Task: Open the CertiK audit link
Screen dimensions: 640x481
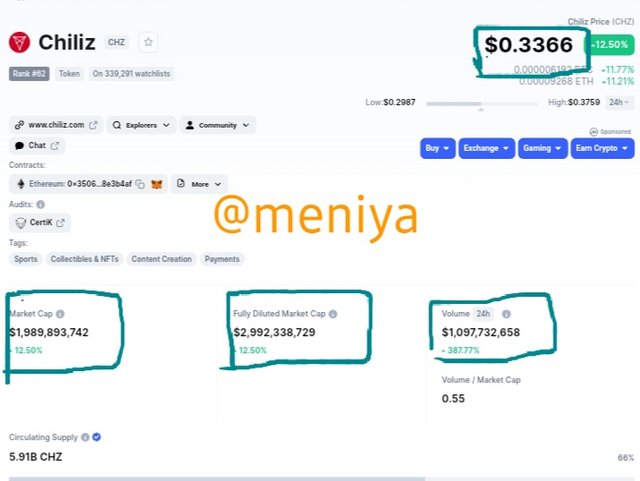Action: (40, 223)
